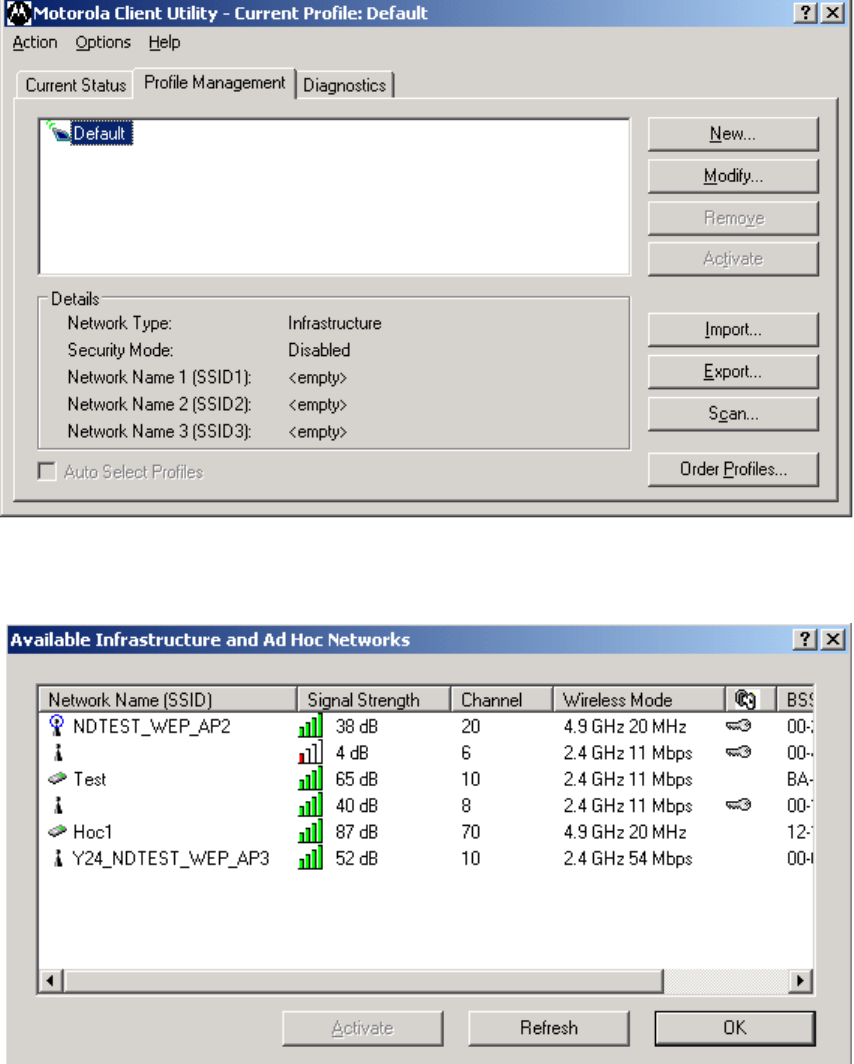Screen dimensions: 854x1064
Task: Click the Import... button
Action: [733, 329]
